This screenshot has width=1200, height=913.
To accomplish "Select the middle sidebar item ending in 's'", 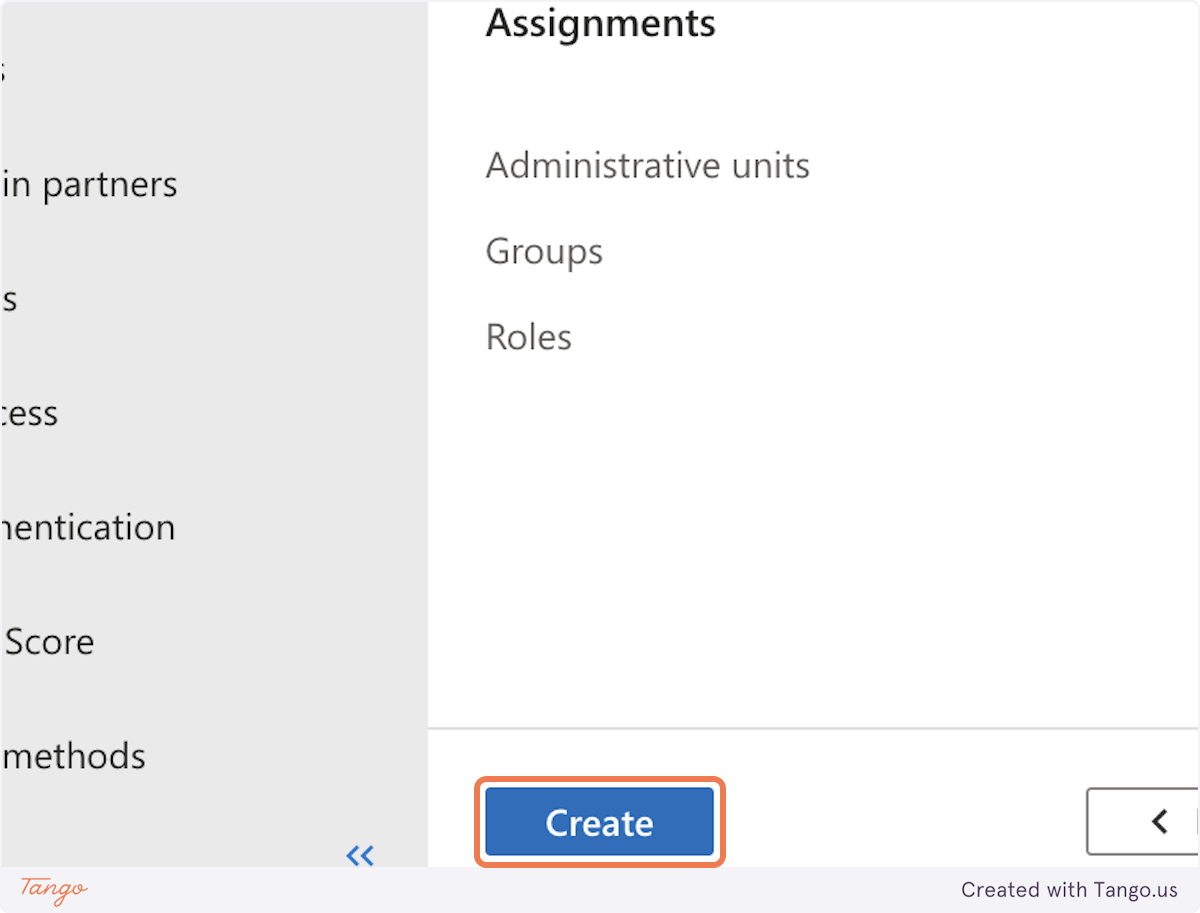I will click(x=8, y=298).
